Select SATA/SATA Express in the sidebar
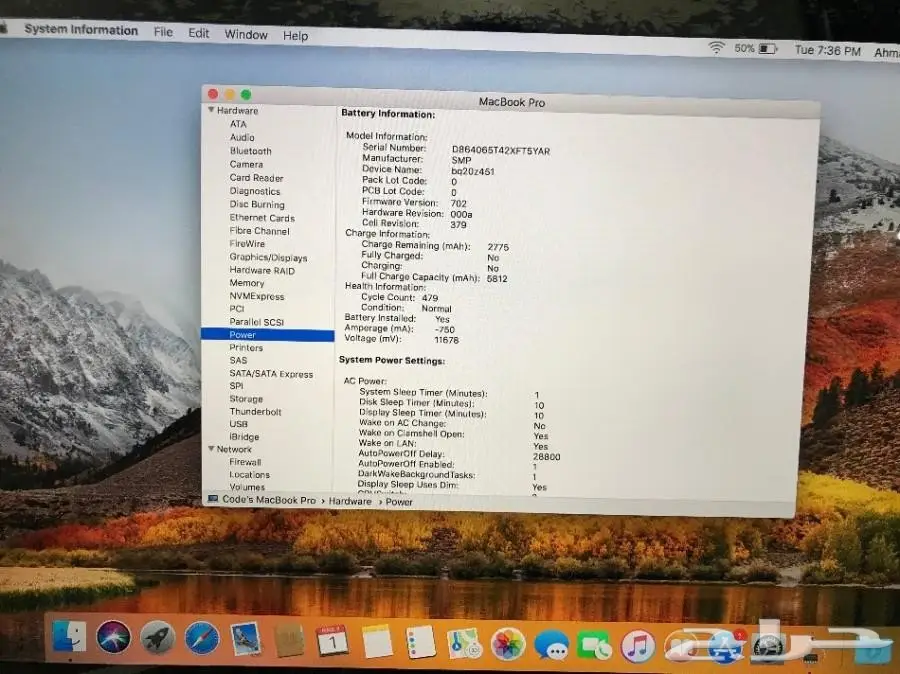Viewport: 900px width, 674px height. pos(271,374)
